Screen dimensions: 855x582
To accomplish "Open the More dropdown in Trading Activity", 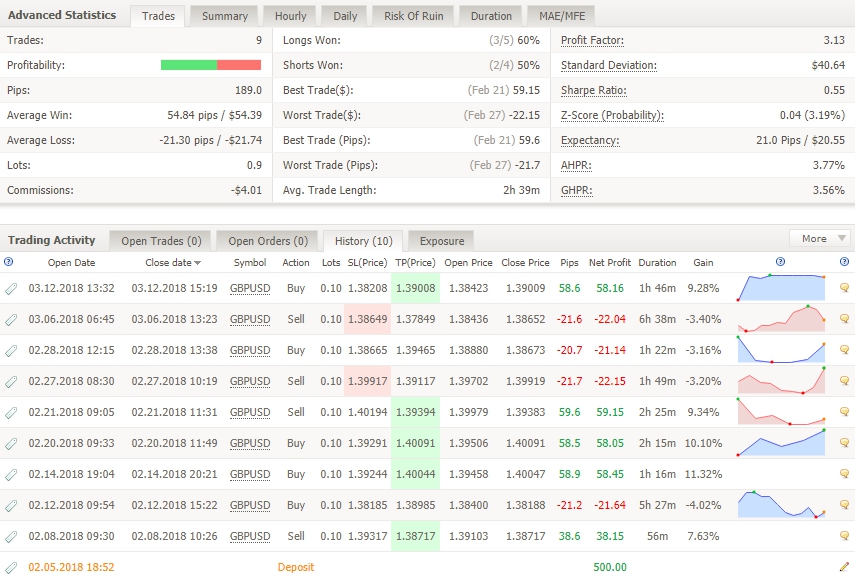I will click(819, 238).
